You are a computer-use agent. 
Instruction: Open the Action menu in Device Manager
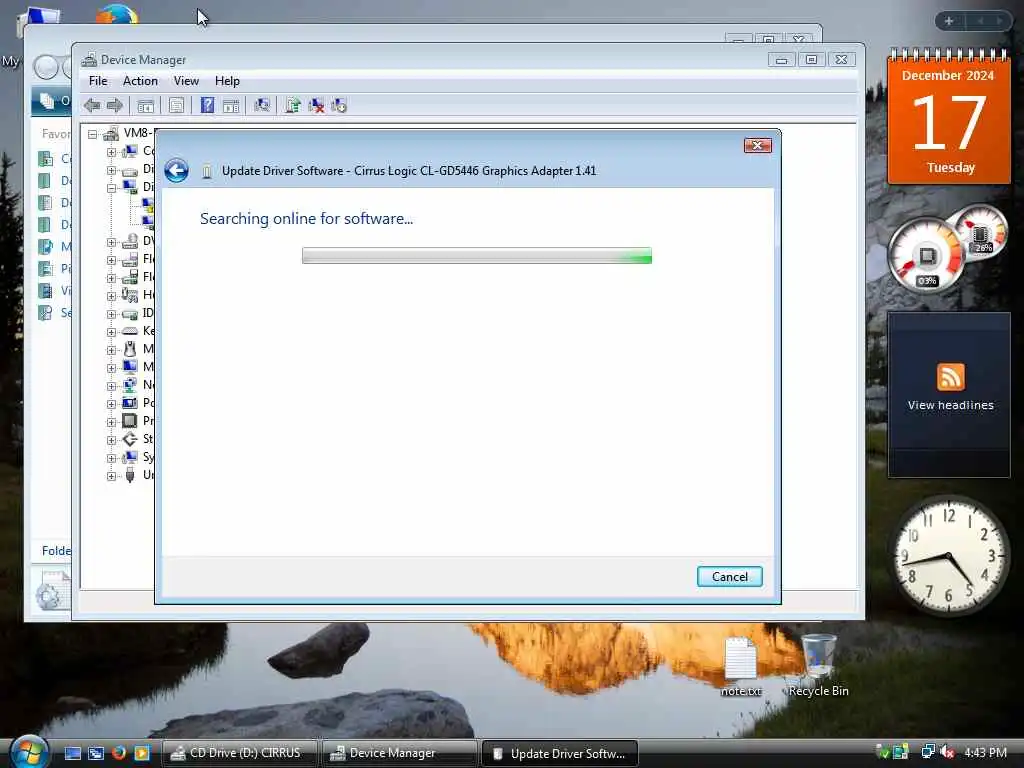[x=140, y=81]
